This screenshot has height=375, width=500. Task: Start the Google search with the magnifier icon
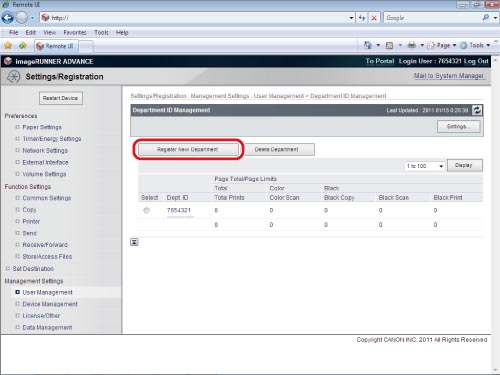coord(486,17)
